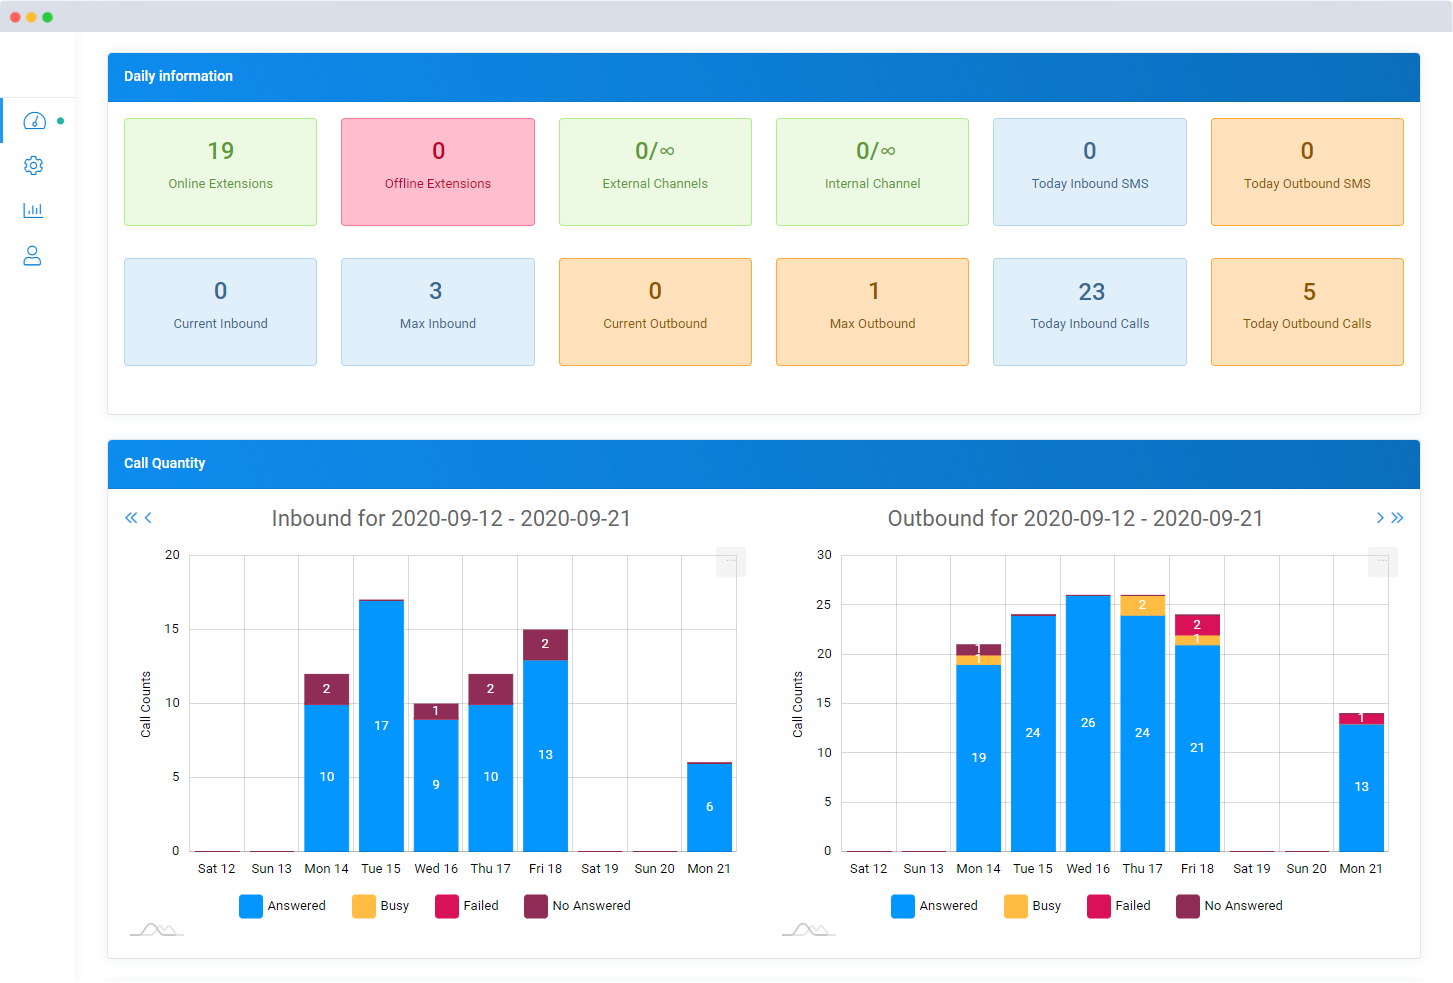Viewport: 1453px width, 983px height.
Task: Select the Today Inbound Calls card
Action: point(1089,312)
